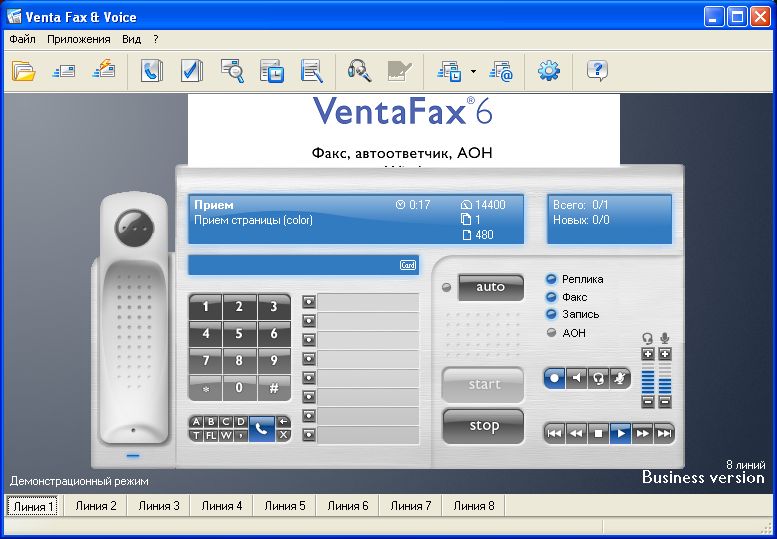Click the stop button
Image resolution: width=777 pixels, height=539 pixels.
point(483,426)
